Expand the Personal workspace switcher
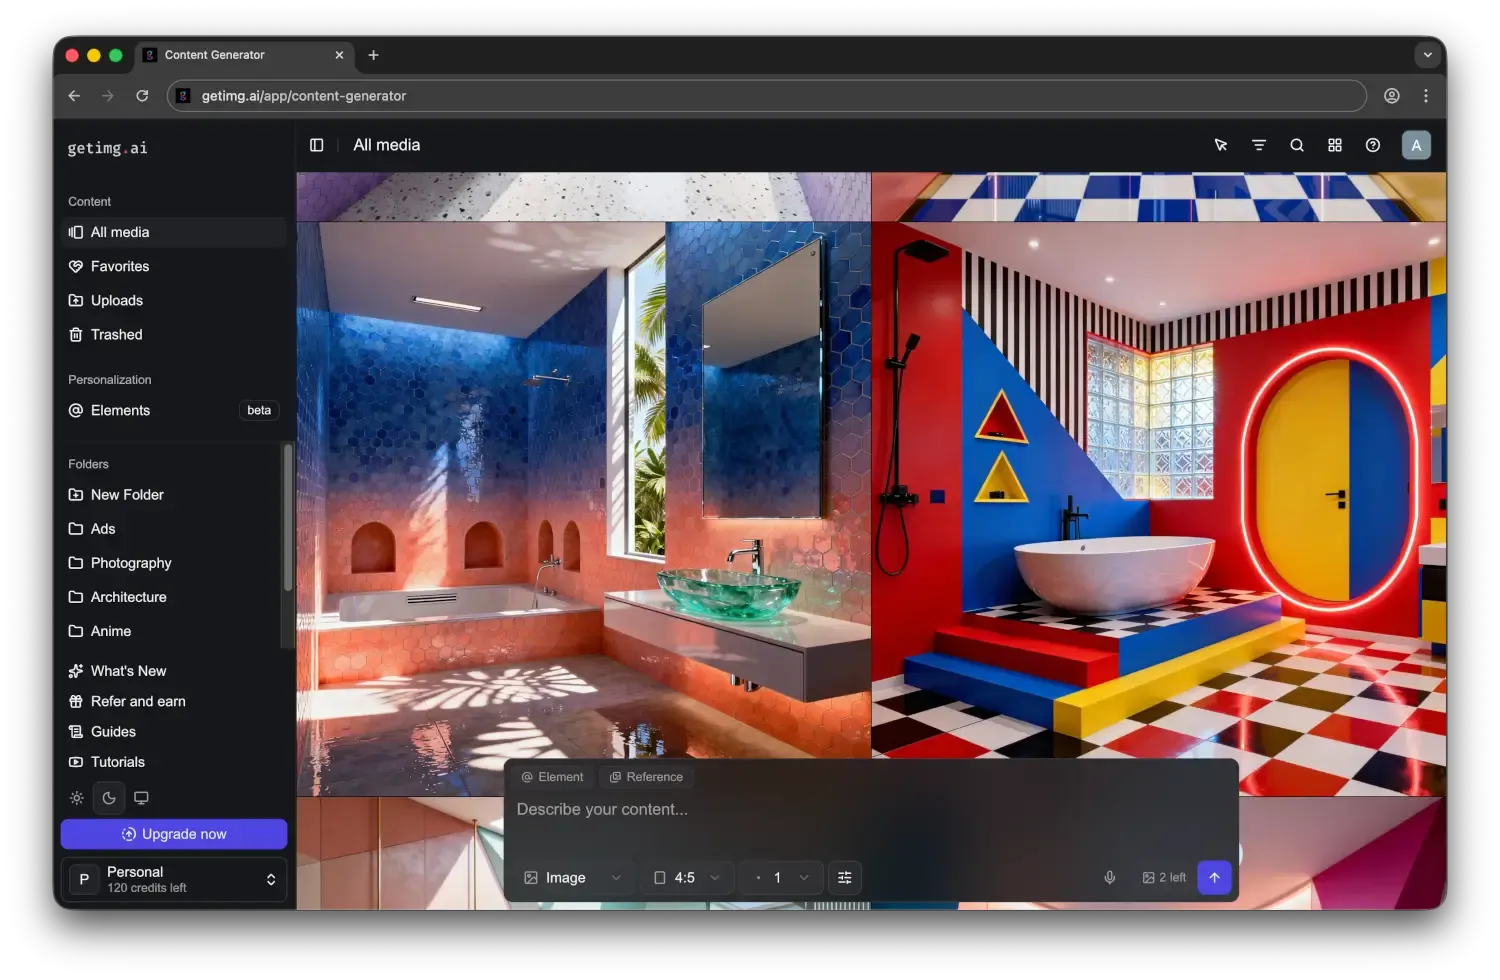The height and width of the screenshot is (980, 1500). point(174,880)
